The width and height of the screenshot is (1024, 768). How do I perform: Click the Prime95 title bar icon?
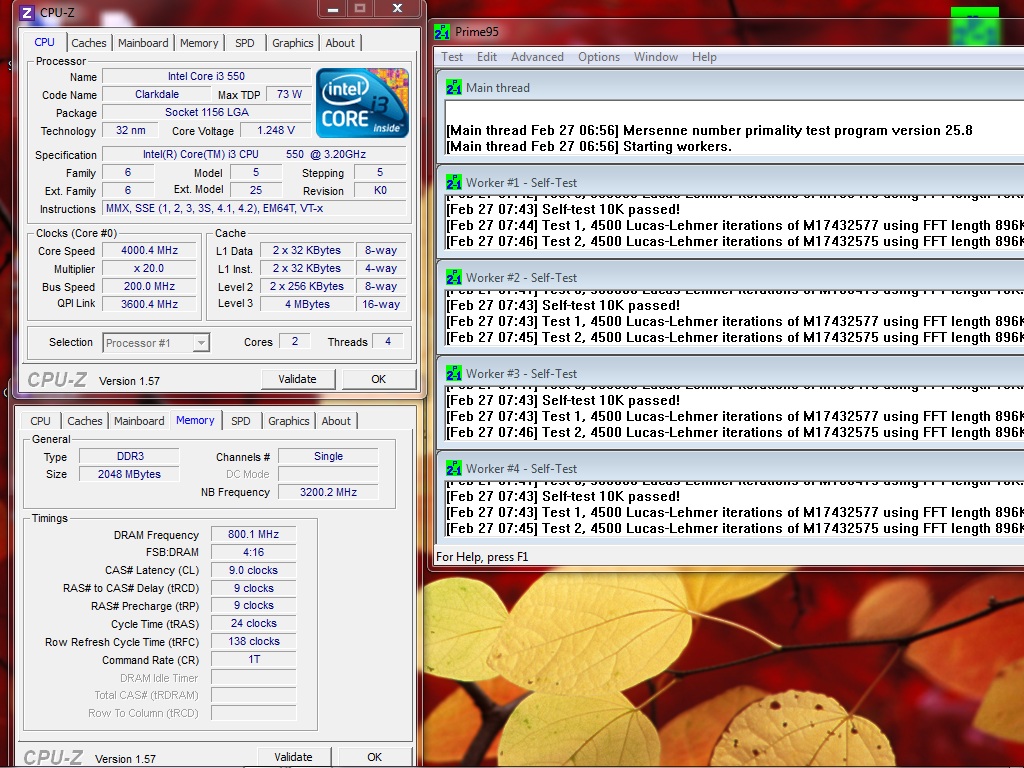coord(442,31)
